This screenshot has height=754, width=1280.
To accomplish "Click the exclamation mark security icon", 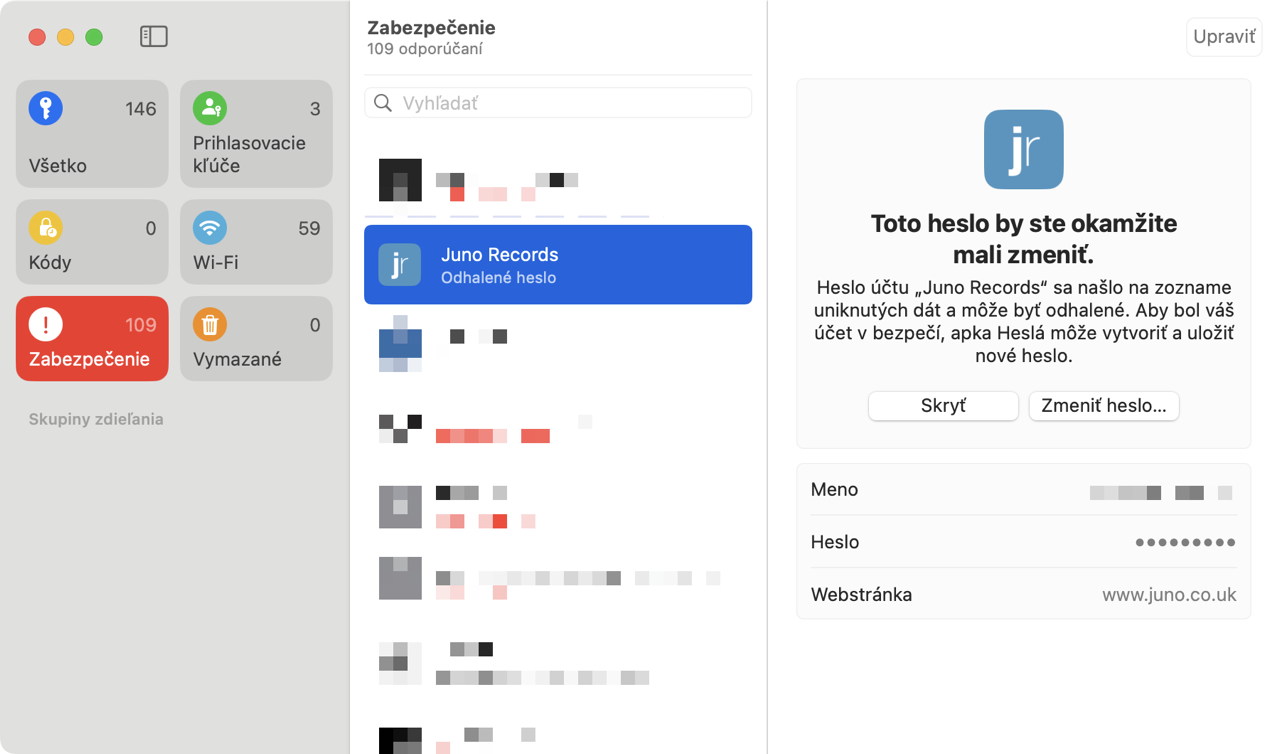I will pyautogui.click(x=46, y=324).
